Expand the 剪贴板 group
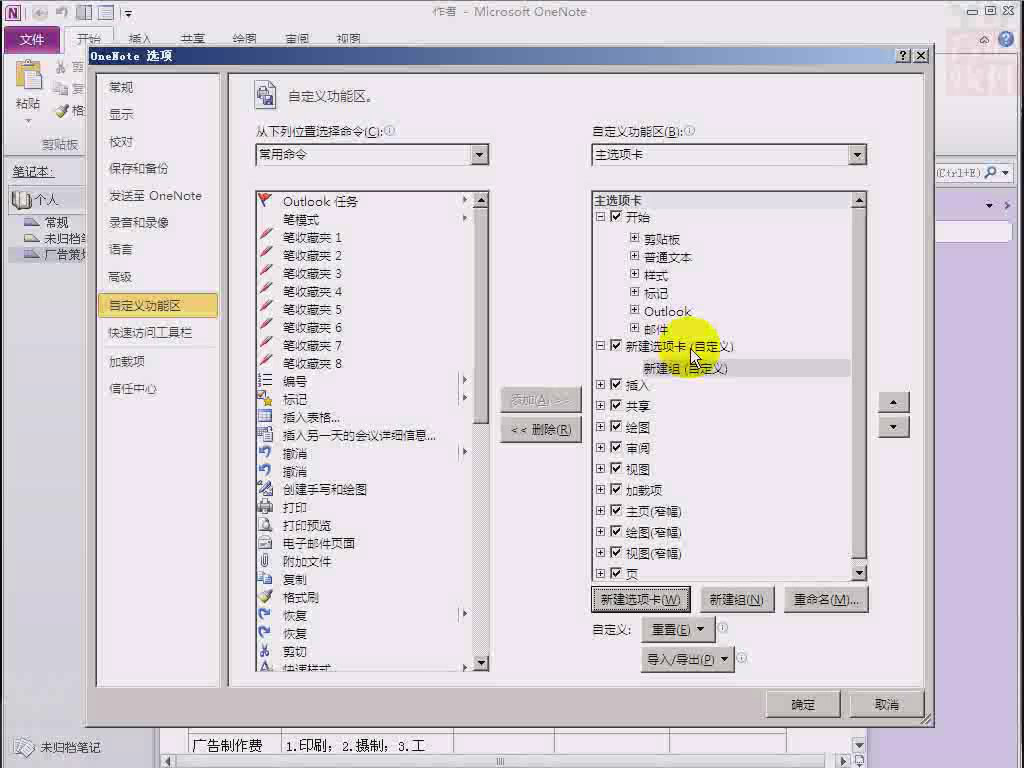Screen dimensions: 1024x768 click(634, 238)
